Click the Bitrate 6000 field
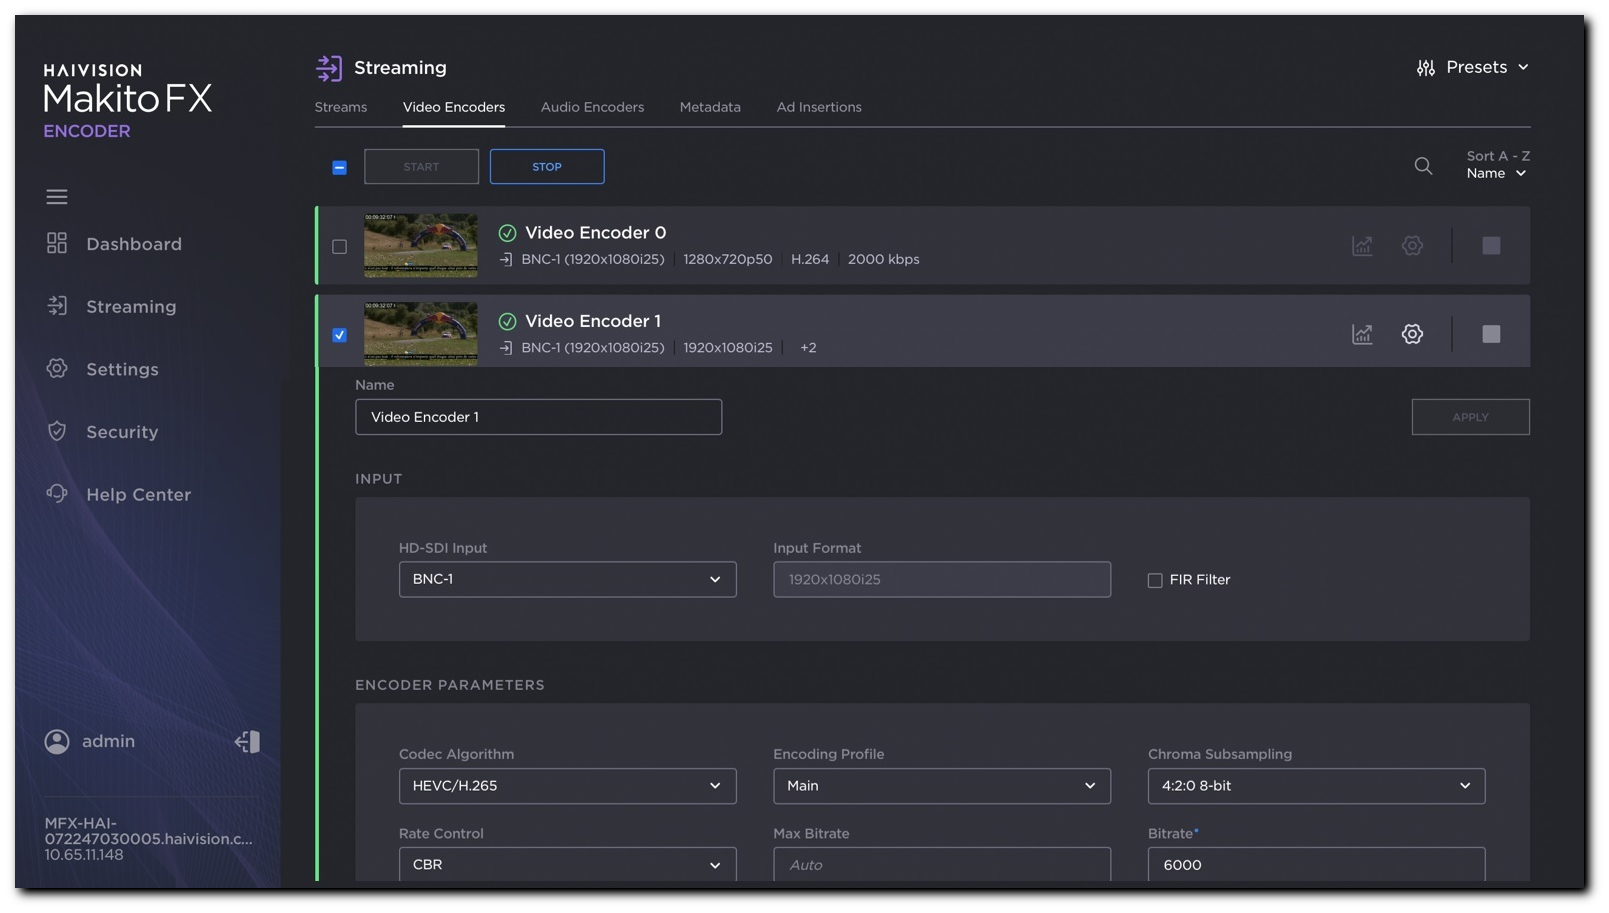The width and height of the screenshot is (1609, 913). coord(1317,864)
